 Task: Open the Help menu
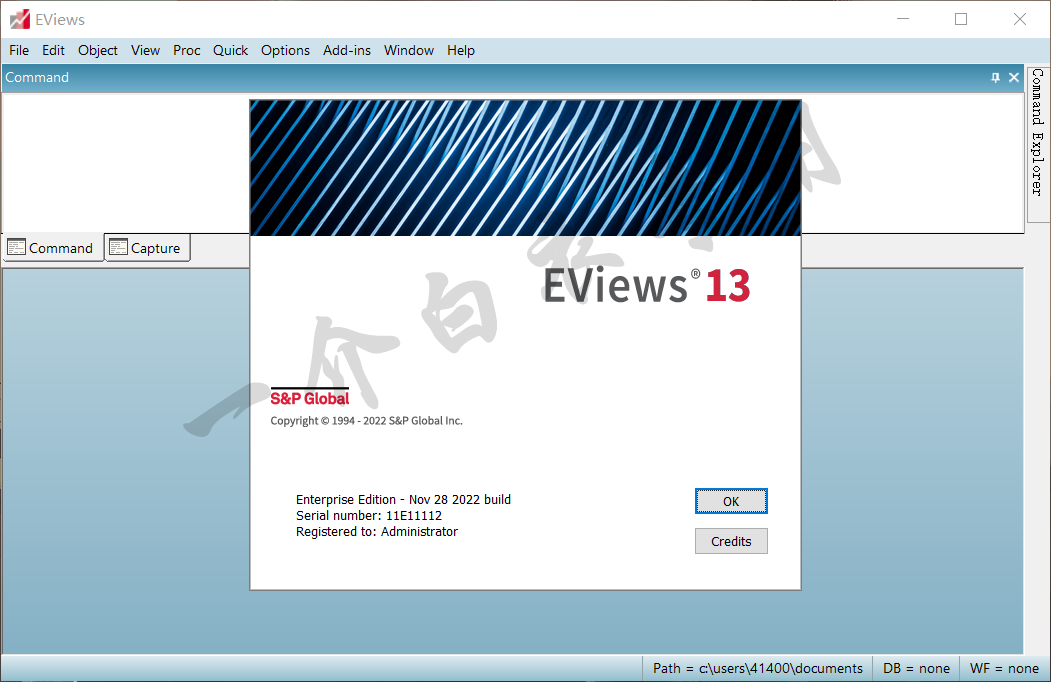coord(460,50)
